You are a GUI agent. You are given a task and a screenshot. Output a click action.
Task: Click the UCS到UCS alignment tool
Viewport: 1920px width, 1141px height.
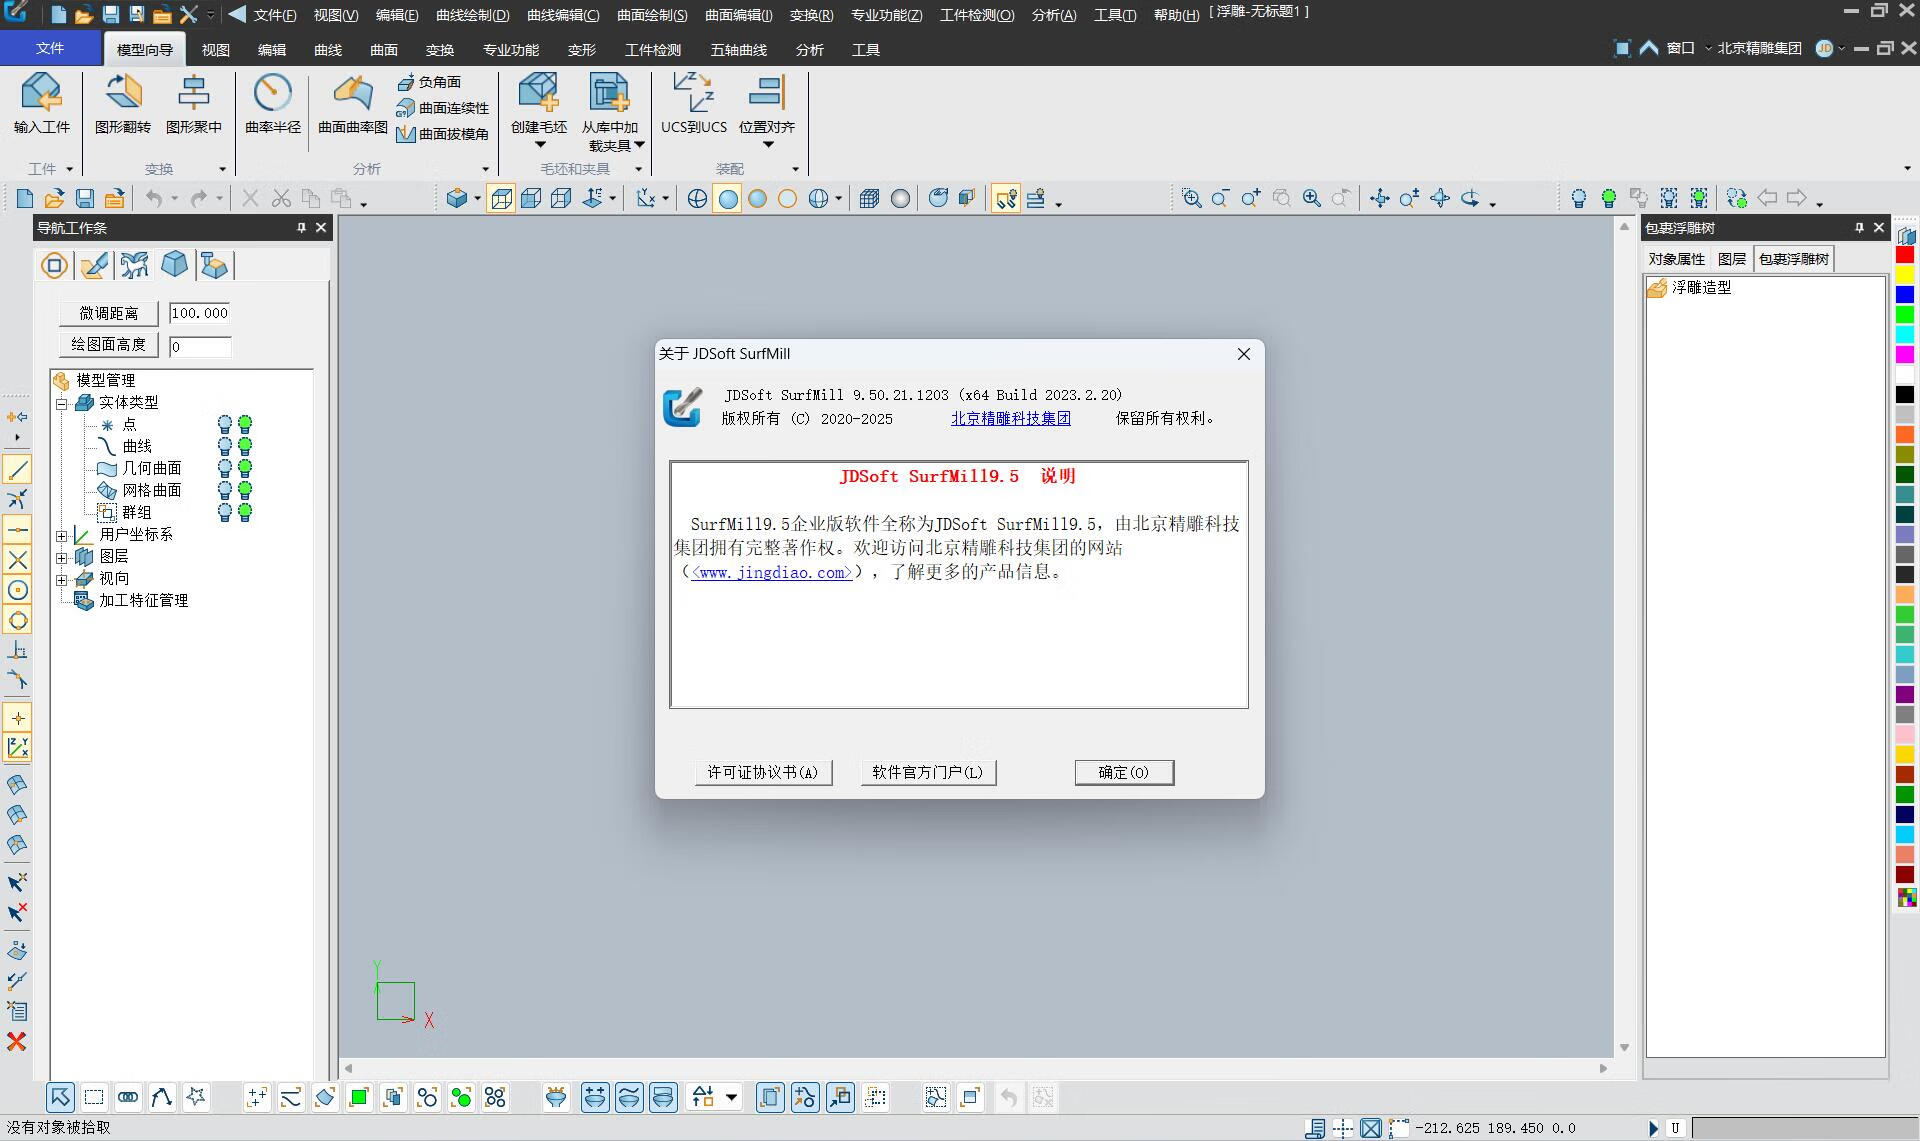point(693,104)
